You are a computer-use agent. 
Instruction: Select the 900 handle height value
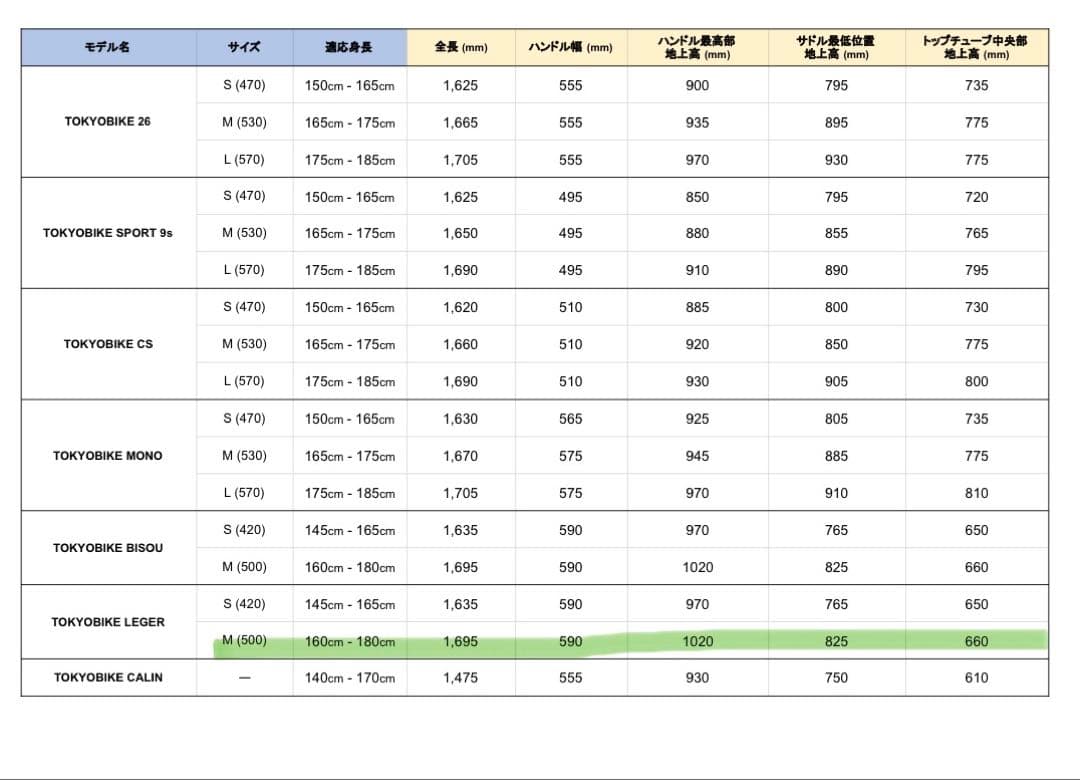[x=698, y=85]
